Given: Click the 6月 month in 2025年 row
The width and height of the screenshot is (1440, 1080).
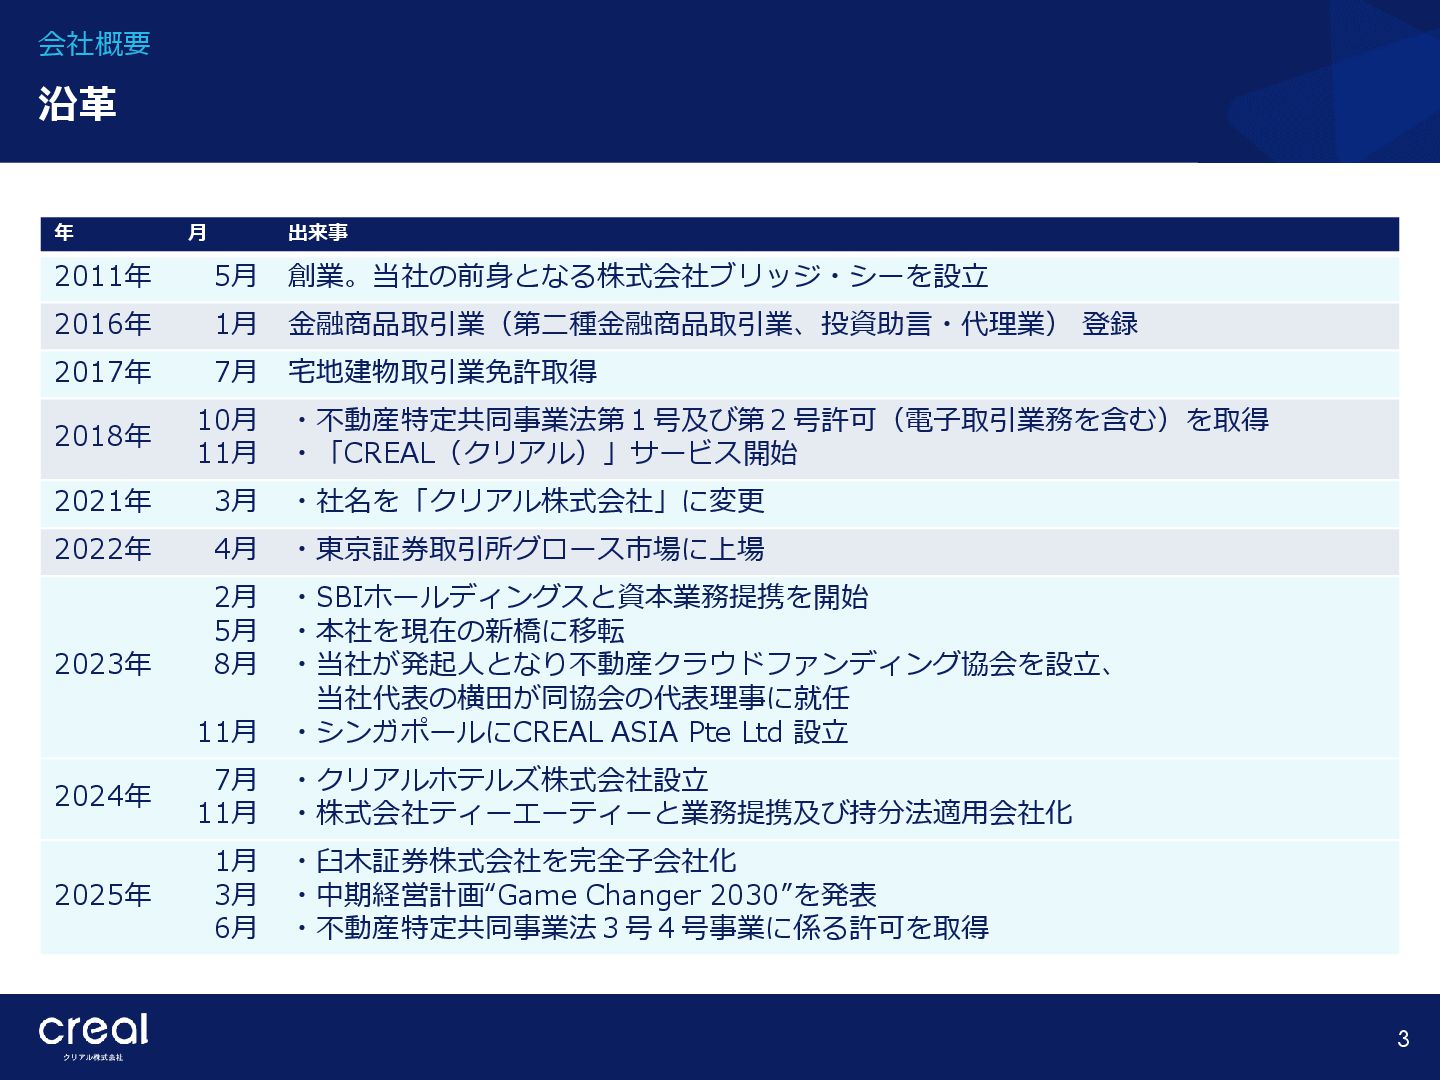Looking at the screenshot, I should click(236, 928).
